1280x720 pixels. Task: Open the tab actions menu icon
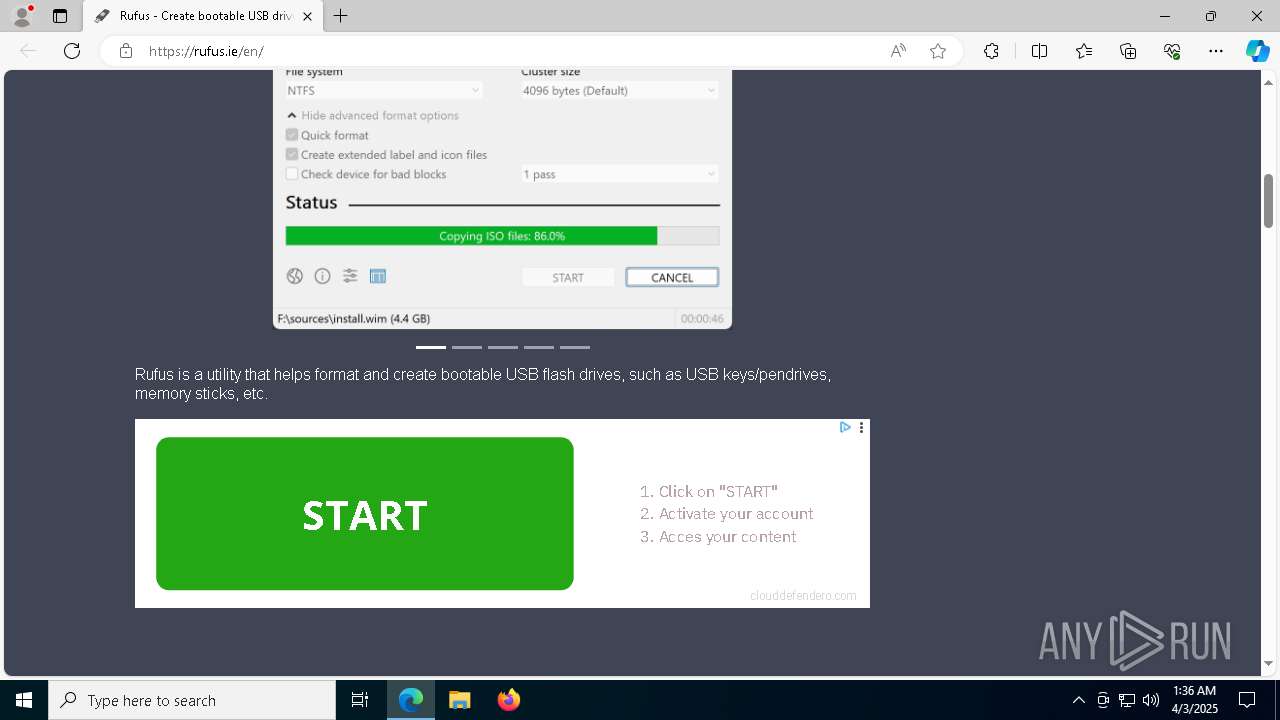coord(60,16)
